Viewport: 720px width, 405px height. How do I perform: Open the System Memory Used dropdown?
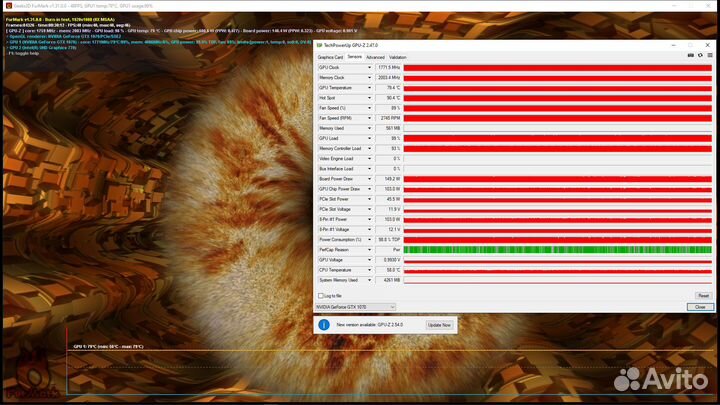tap(369, 280)
